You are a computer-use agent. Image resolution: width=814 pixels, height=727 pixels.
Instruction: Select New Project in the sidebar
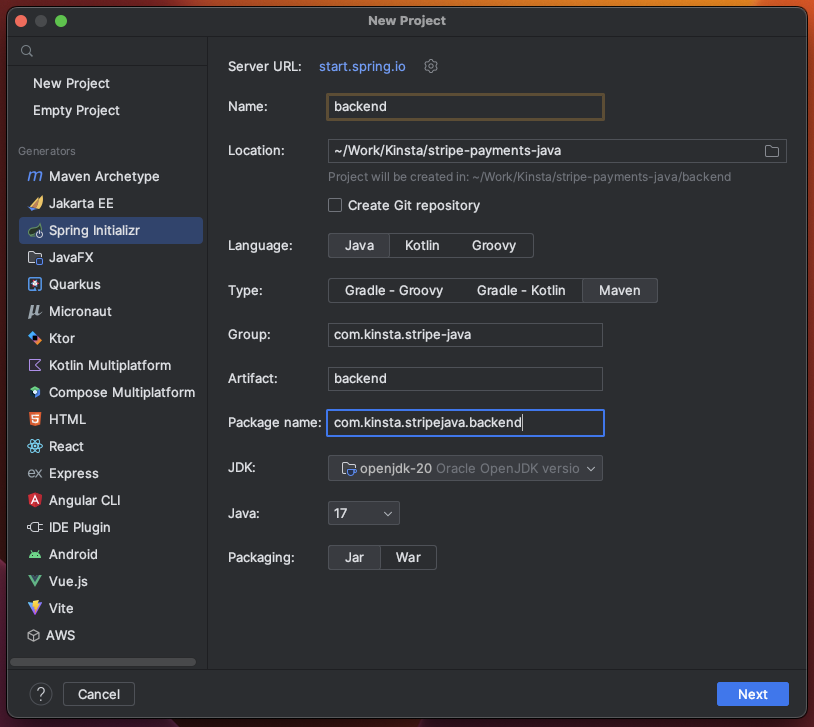73,83
